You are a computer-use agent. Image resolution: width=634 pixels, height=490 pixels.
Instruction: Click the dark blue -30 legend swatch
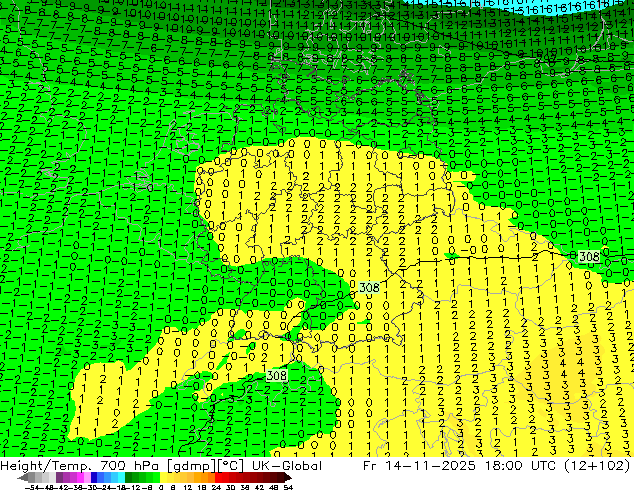click(x=95, y=477)
